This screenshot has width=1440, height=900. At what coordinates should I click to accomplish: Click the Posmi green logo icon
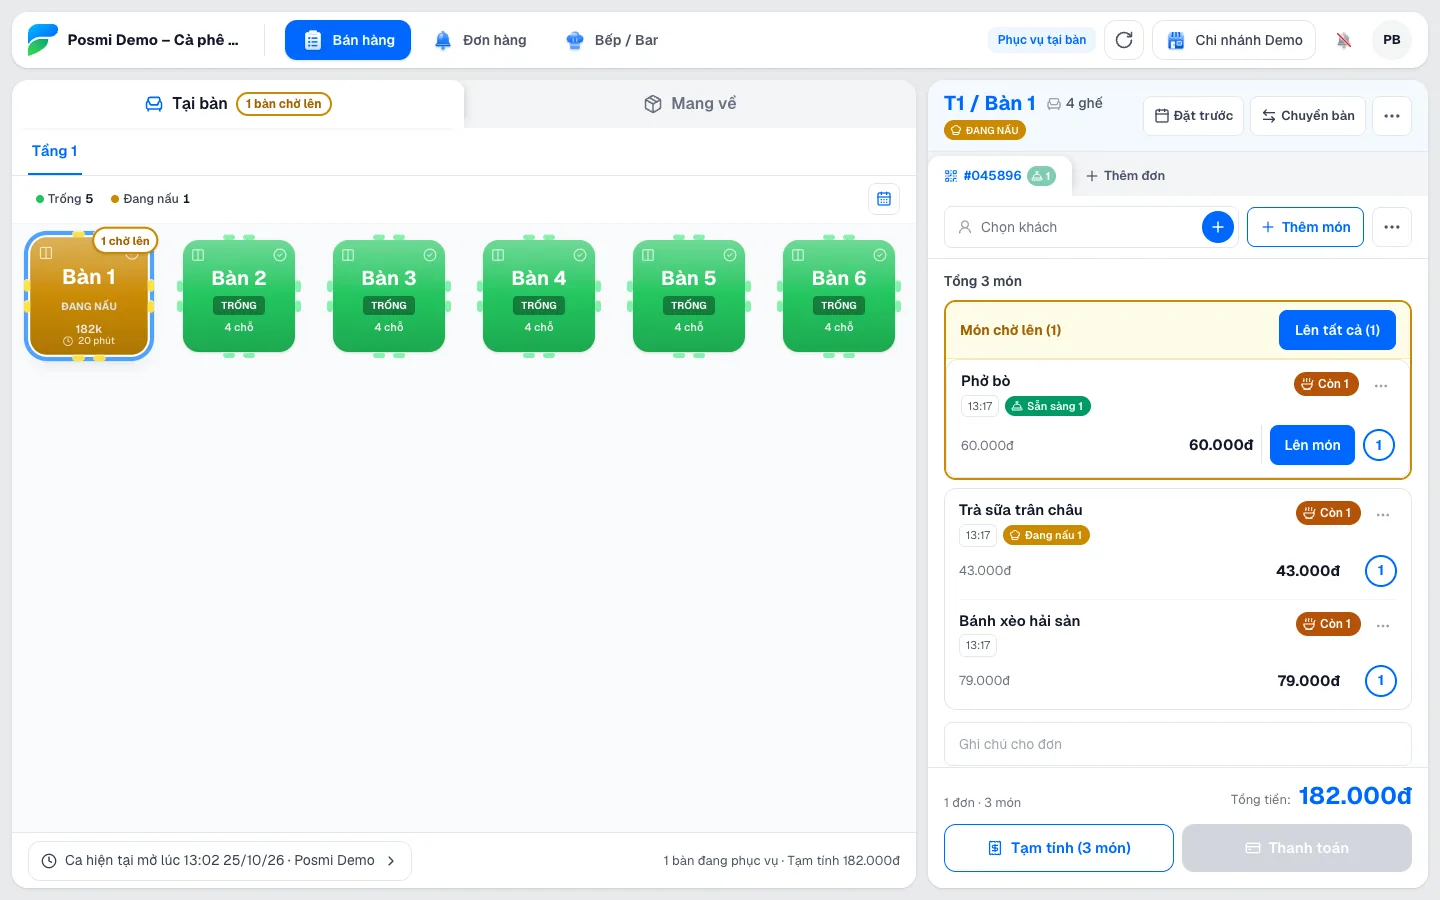pos(42,40)
